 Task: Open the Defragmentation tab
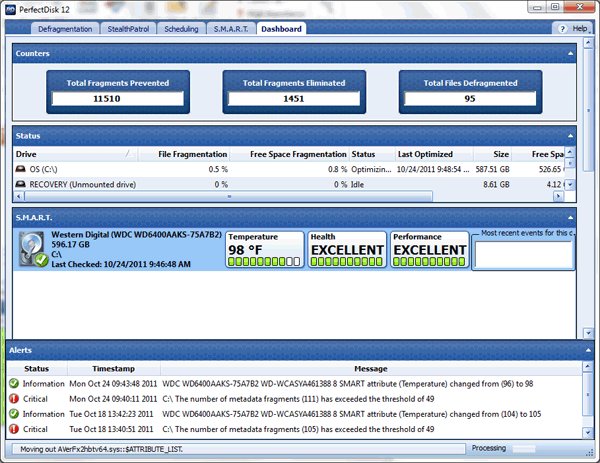pyautogui.click(x=65, y=29)
